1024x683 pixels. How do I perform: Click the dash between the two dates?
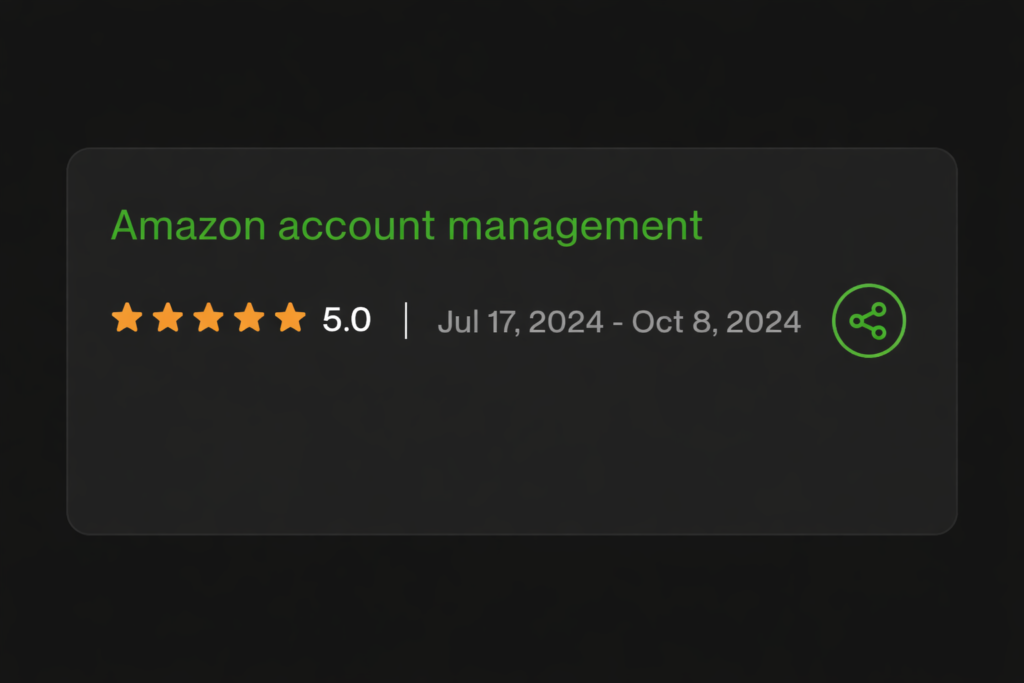coord(617,322)
